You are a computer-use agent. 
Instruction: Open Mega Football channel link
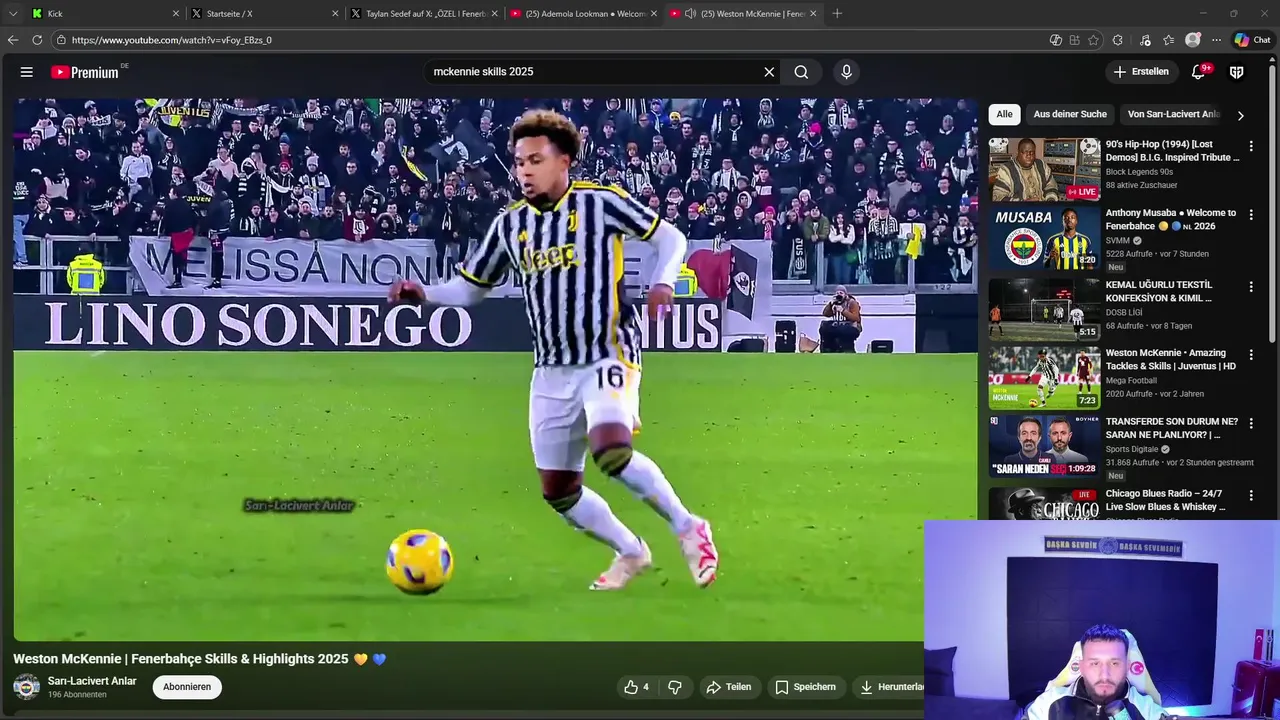1131,380
